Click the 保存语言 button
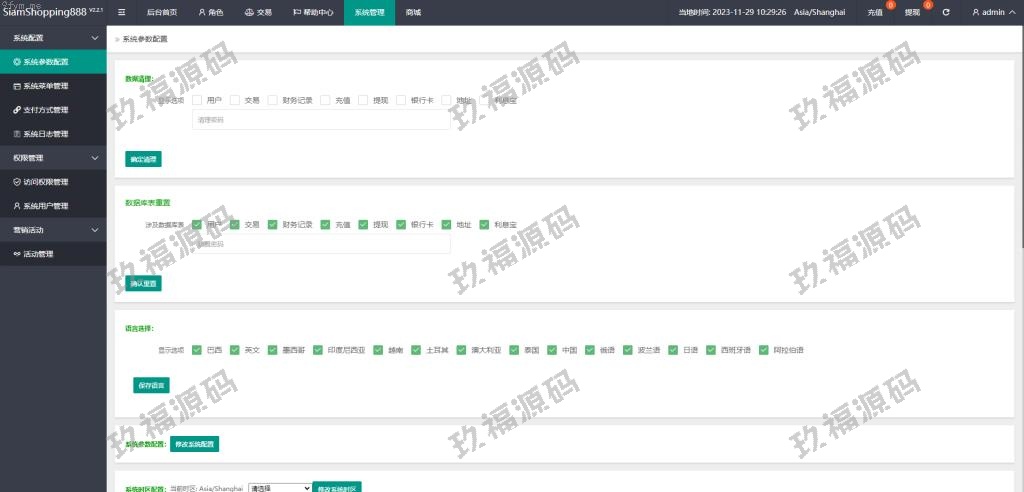 click(152, 385)
